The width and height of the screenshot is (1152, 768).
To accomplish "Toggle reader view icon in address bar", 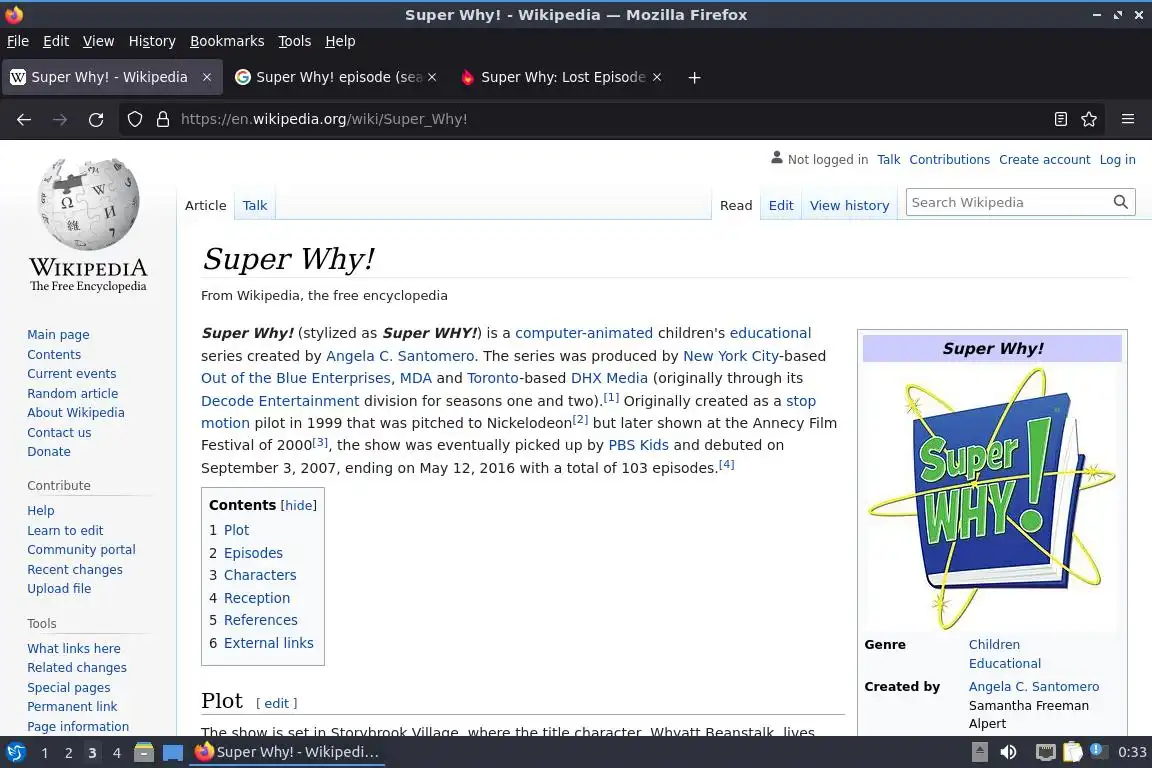I will point(1061,119).
